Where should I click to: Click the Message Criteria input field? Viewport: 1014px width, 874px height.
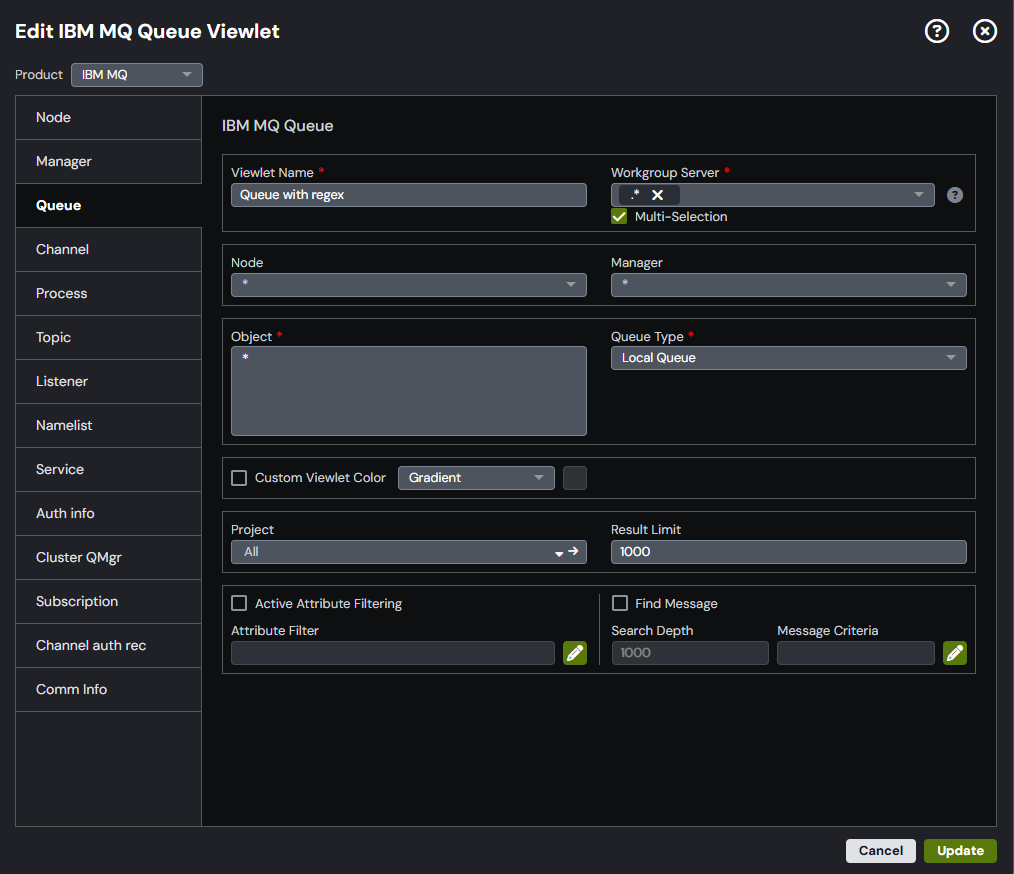(856, 653)
